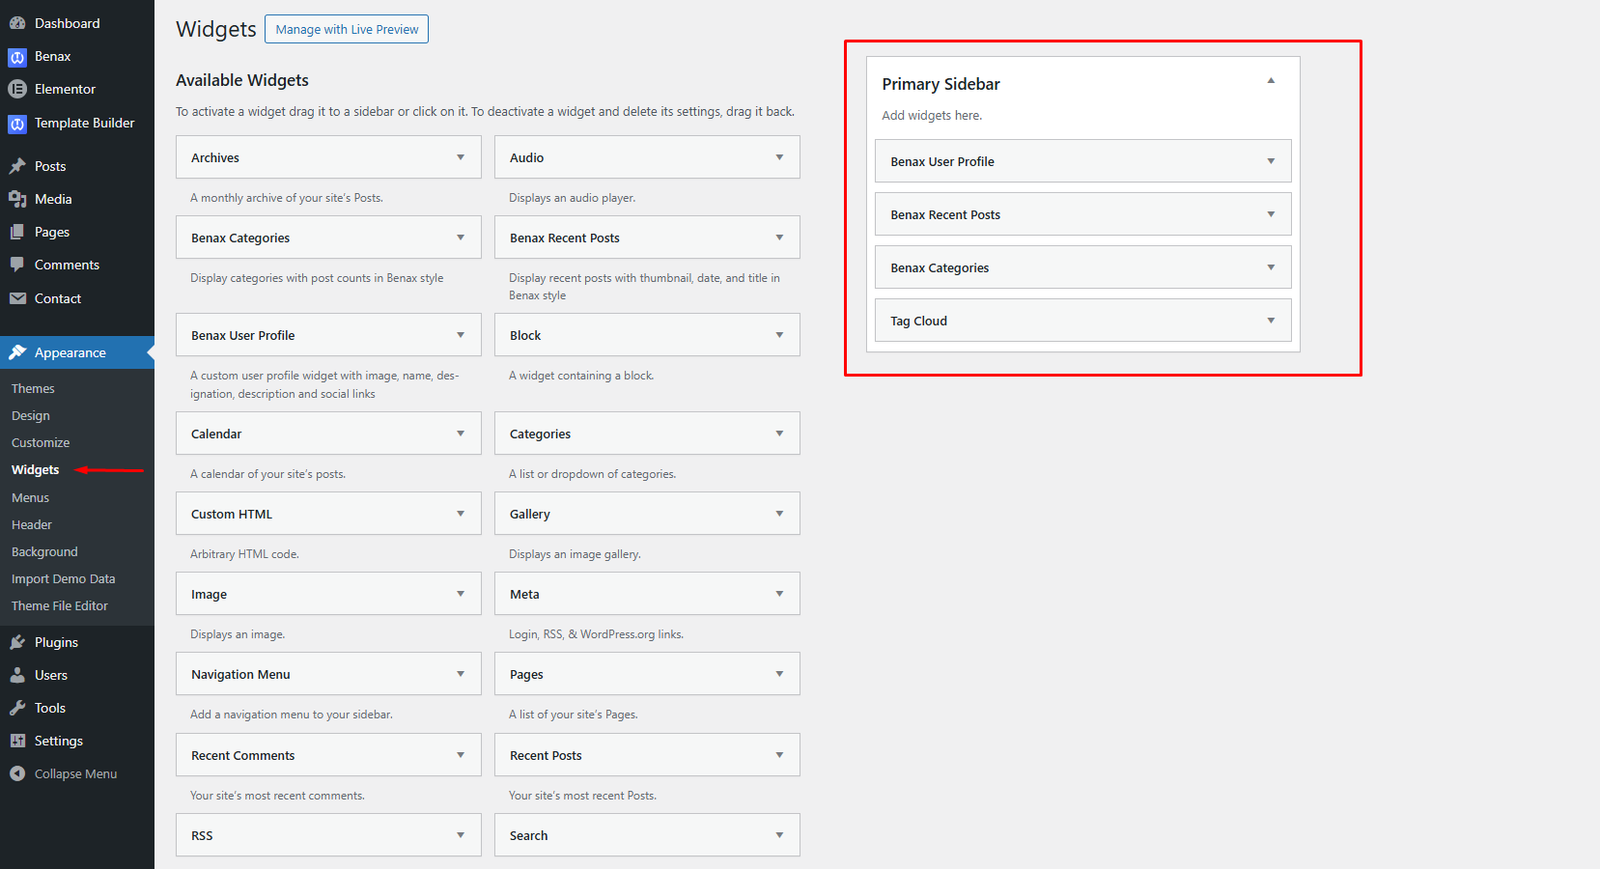Click the Posts pushpin icon
The image size is (1600, 869).
tap(17, 166)
